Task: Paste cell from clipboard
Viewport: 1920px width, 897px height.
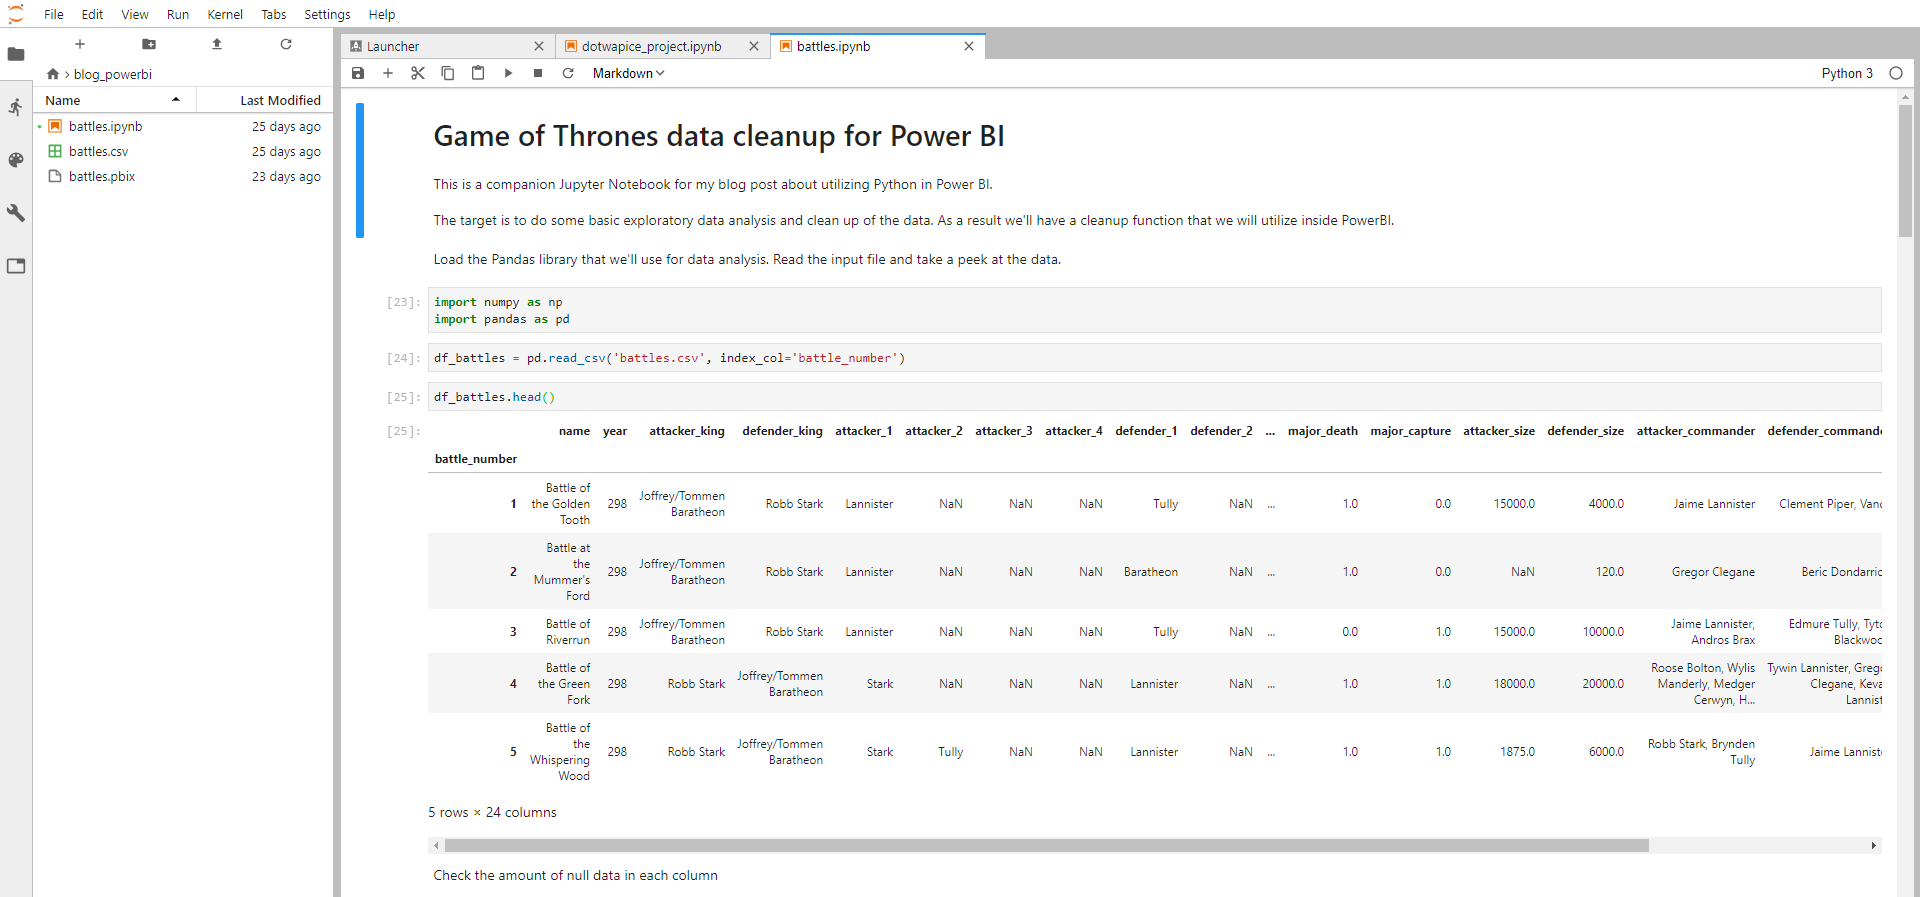Action: [x=478, y=73]
